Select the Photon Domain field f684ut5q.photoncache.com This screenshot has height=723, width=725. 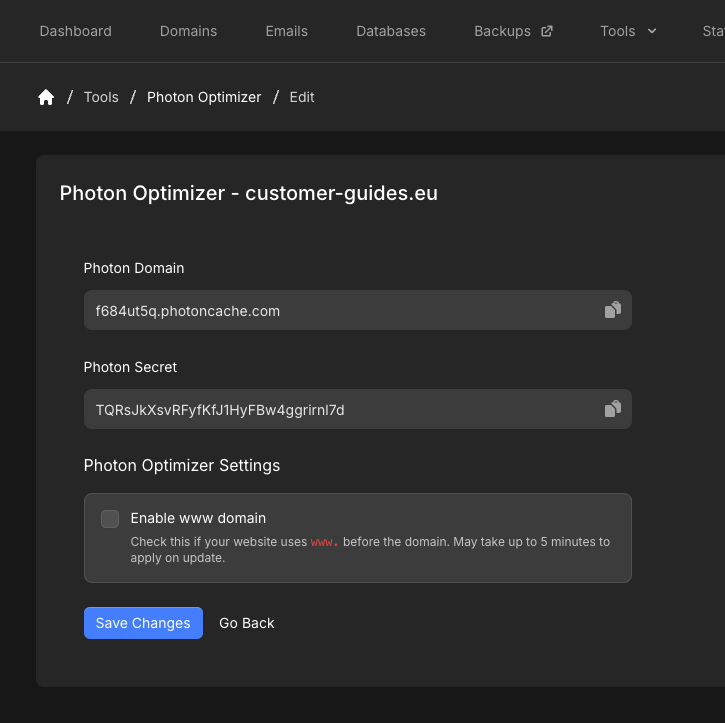[358, 310]
